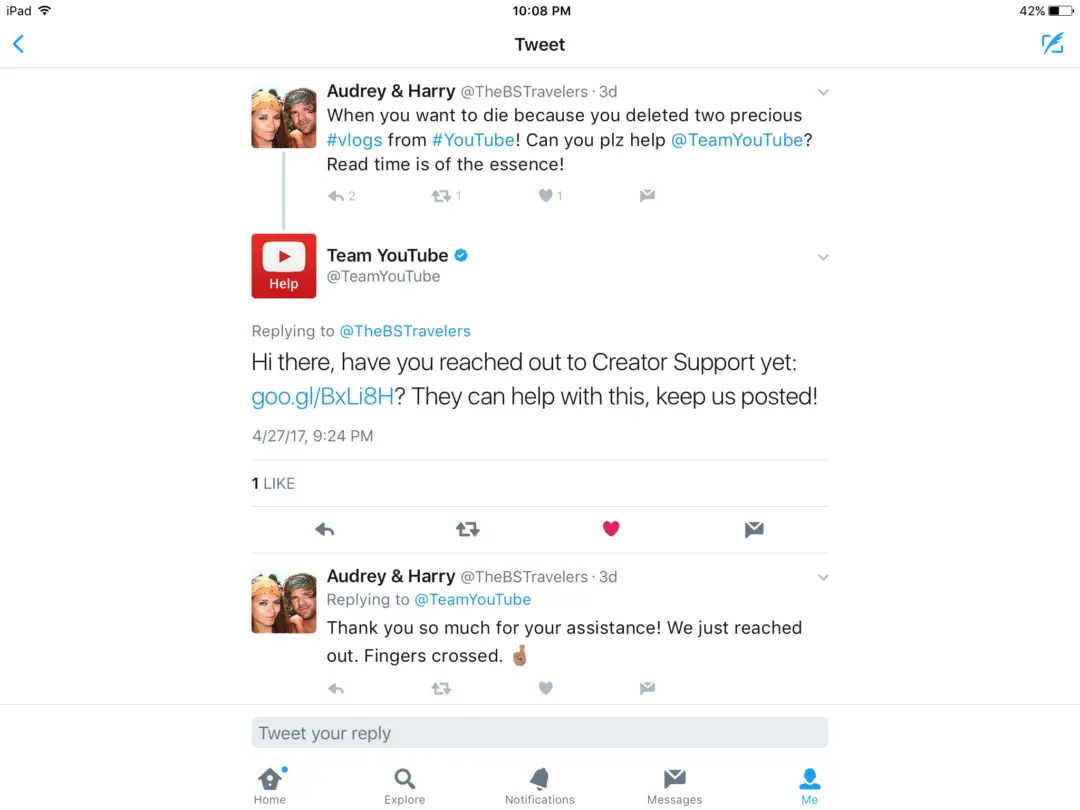1080x810 pixels.
Task: Open options chevron on first tweet
Action: click(823, 92)
